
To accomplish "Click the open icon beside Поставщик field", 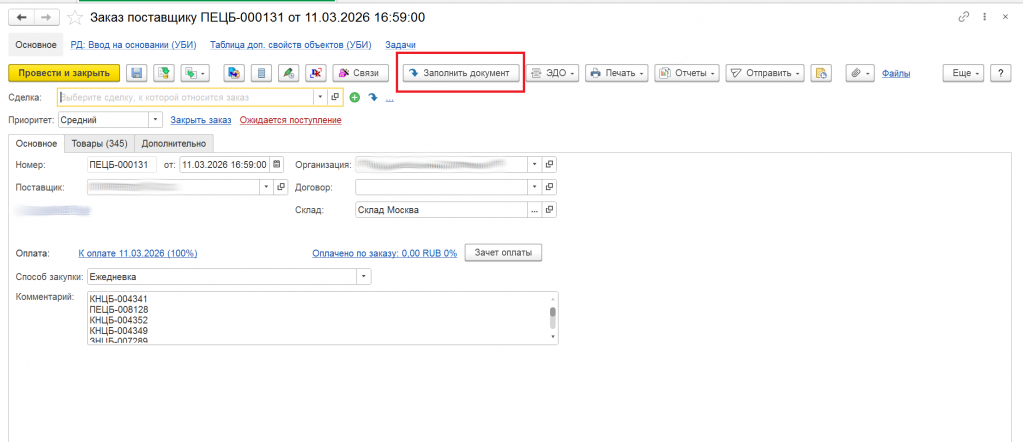I will [x=281, y=187].
